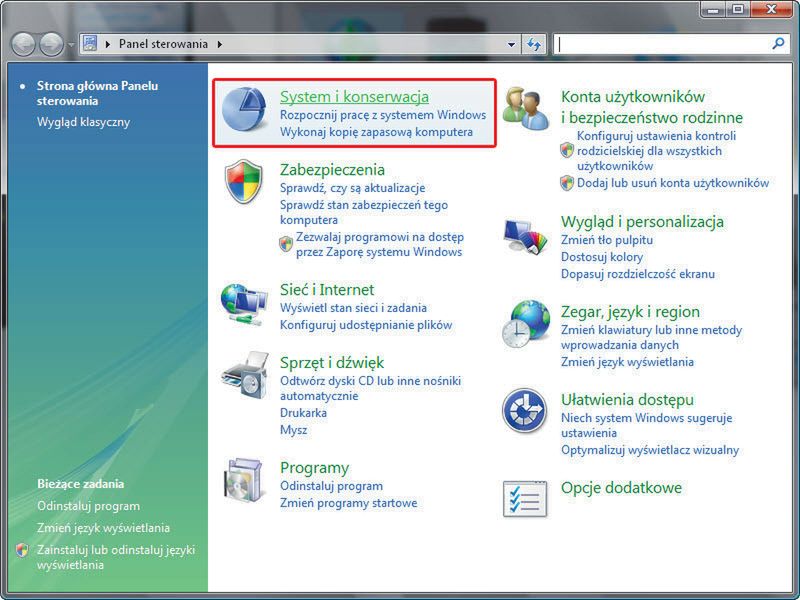
Task: Click the Drukarka link
Action: (x=303, y=413)
